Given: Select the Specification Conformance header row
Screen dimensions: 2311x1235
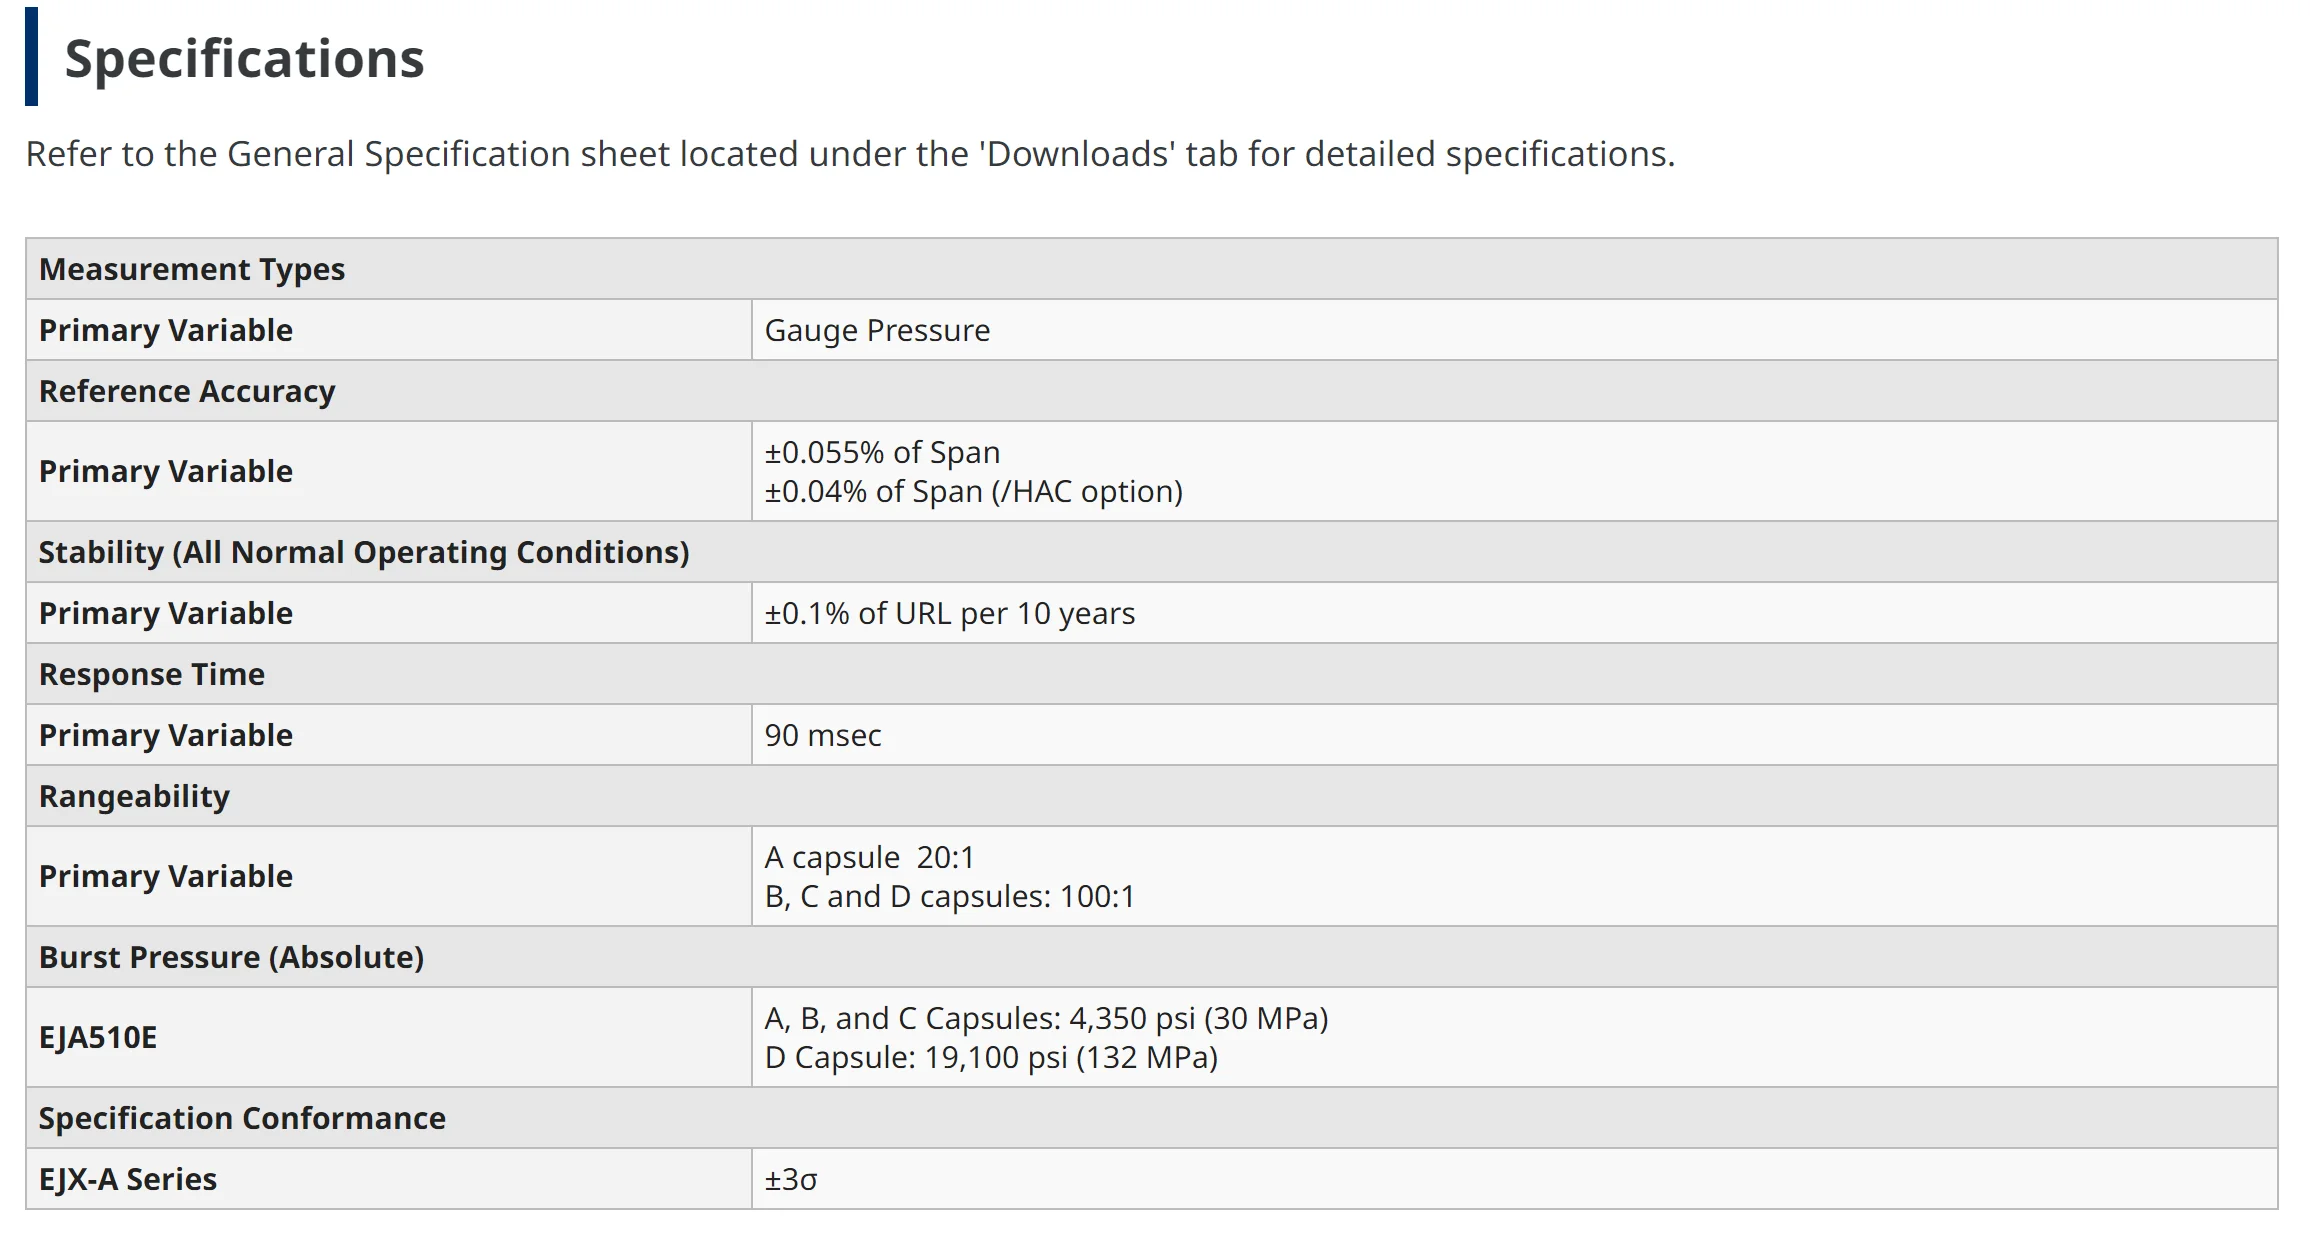Looking at the screenshot, I should (242, 1118).
